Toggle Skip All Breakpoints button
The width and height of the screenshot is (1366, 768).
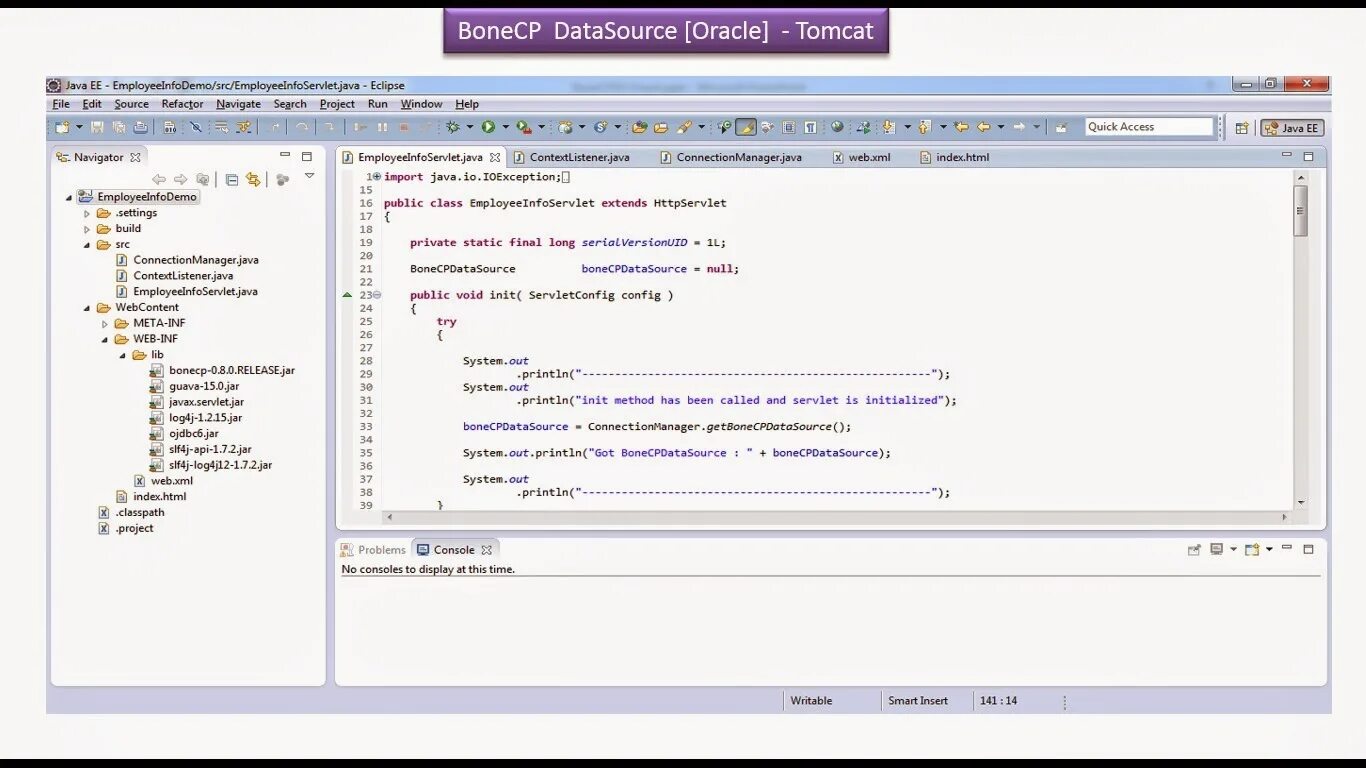tap(196, 127)
